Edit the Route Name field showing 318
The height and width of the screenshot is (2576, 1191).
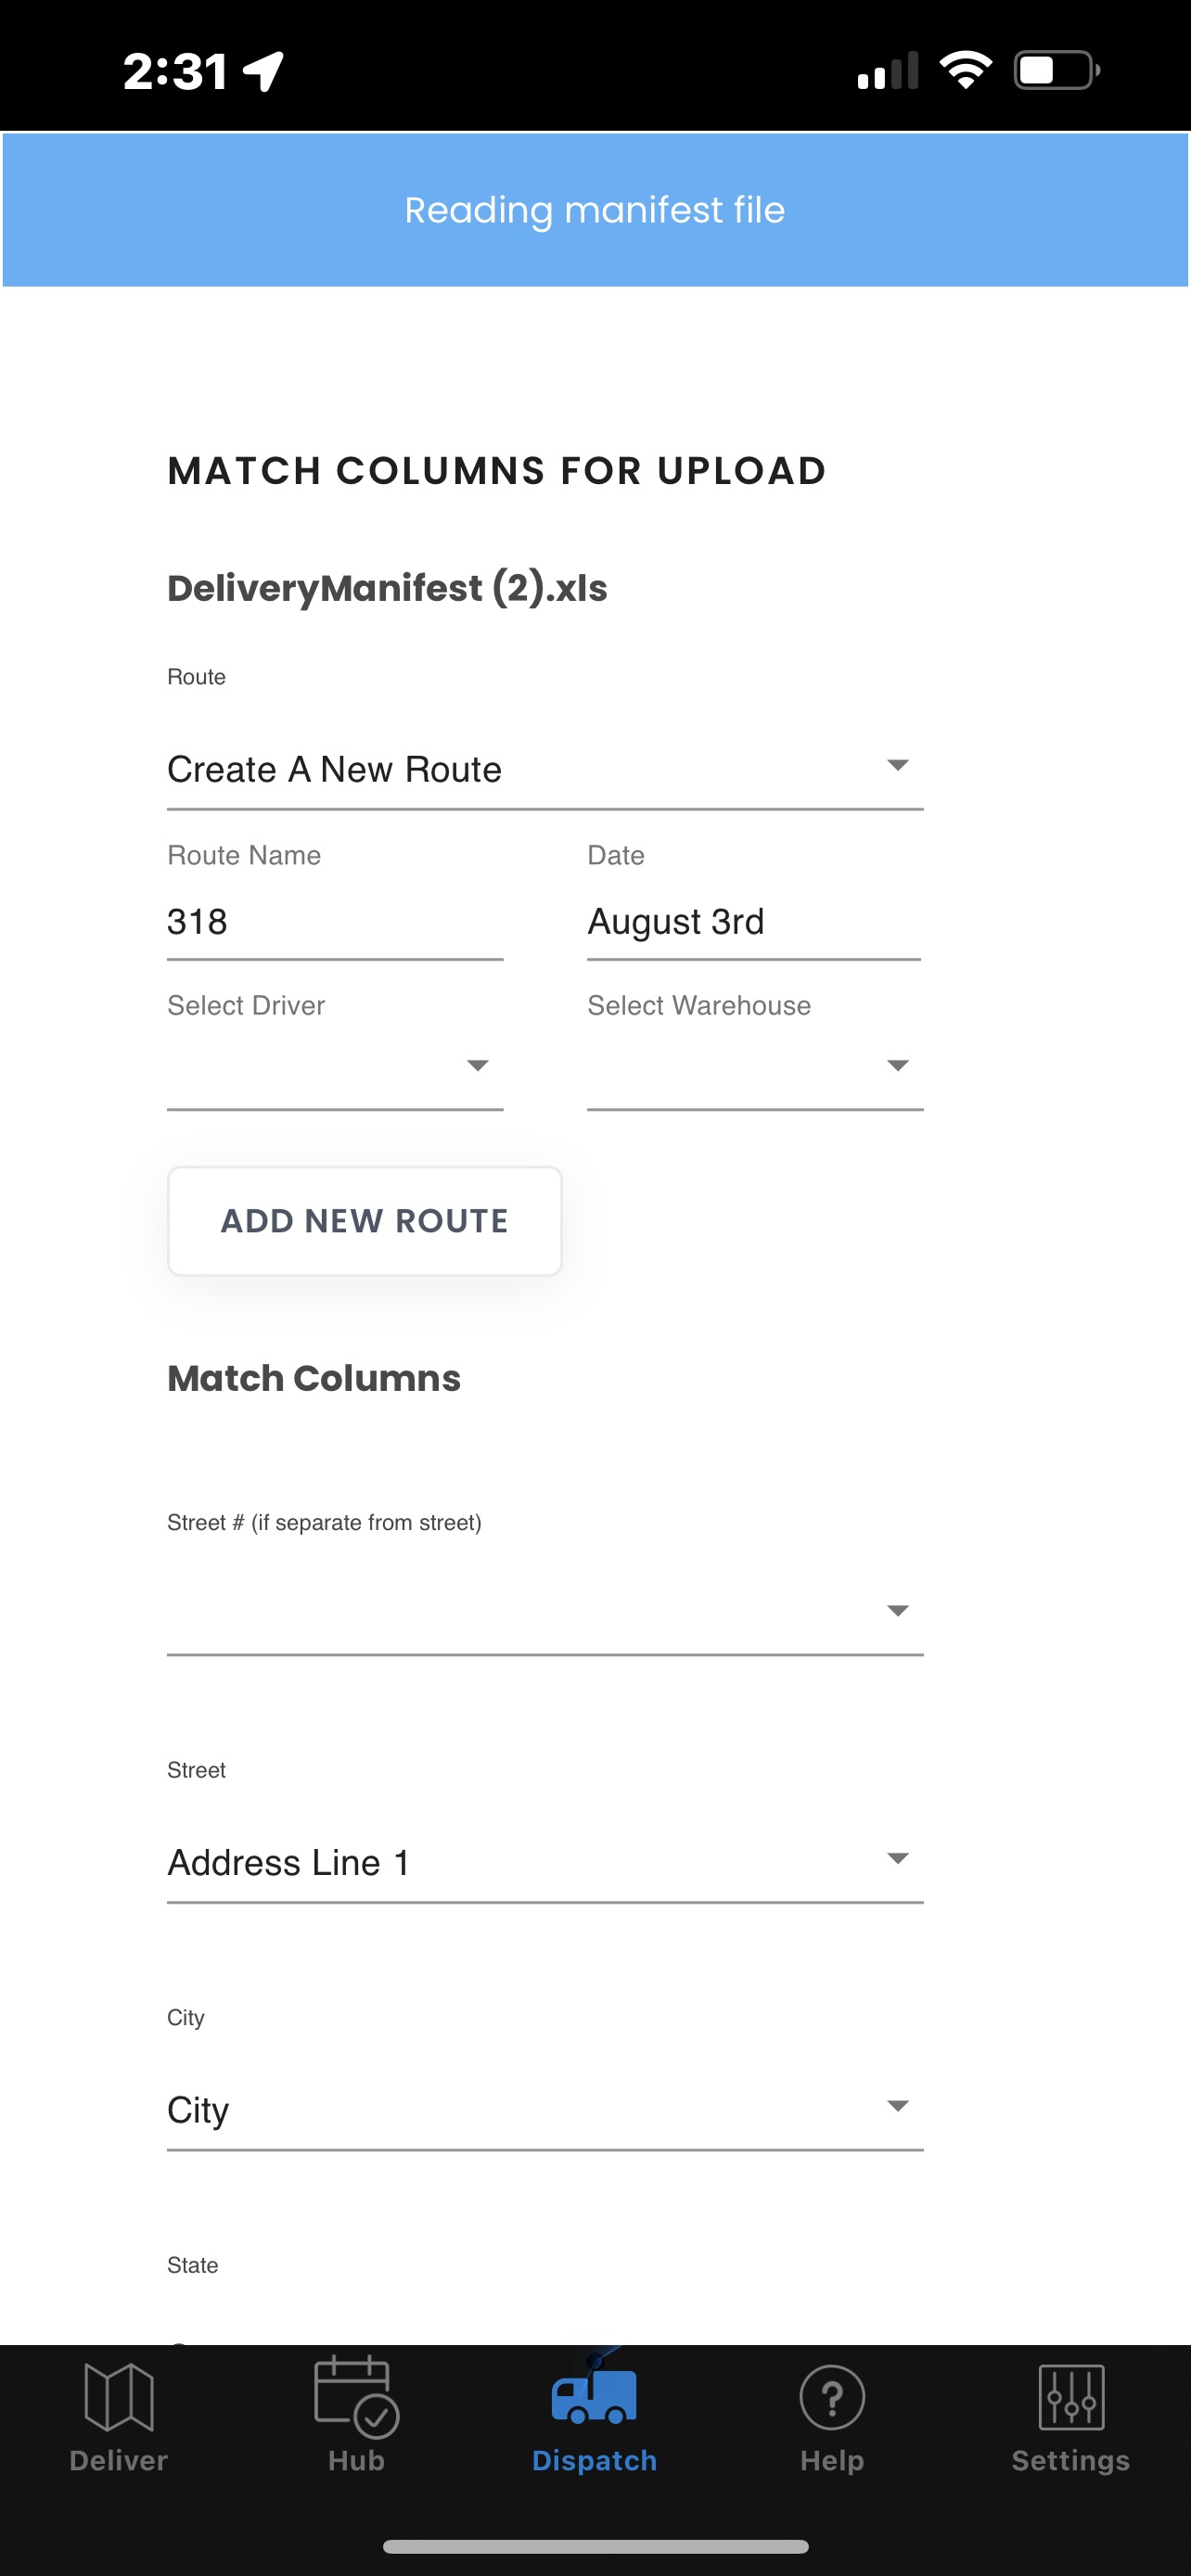335,921
